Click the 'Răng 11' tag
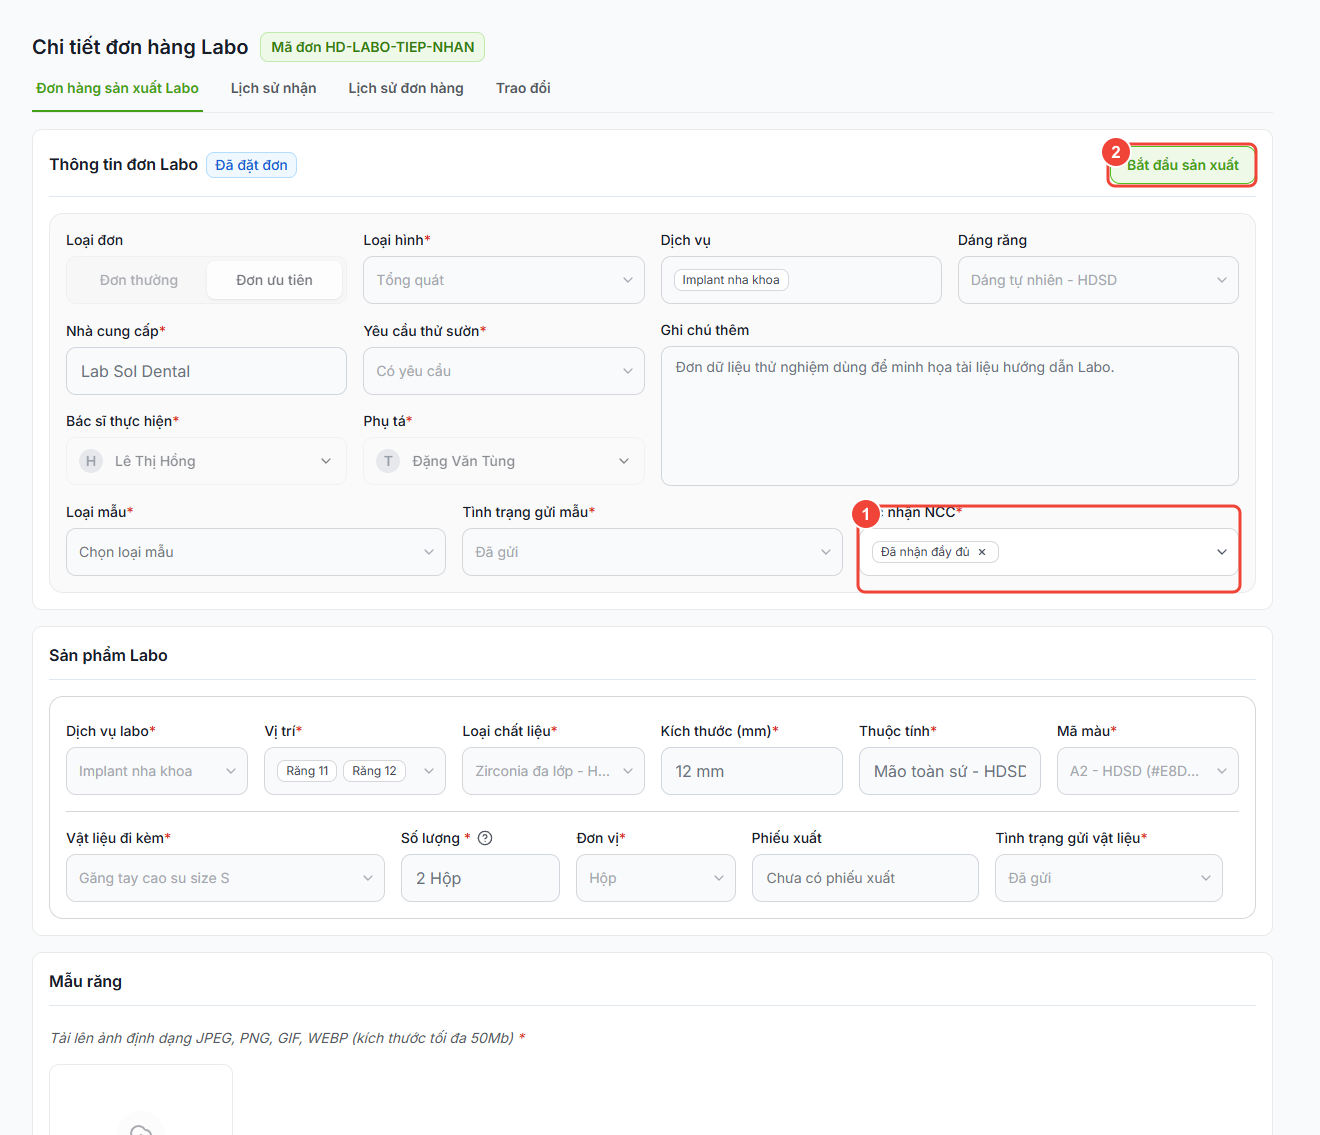Screen dimensions: 1320x1135 coord(307,771)
